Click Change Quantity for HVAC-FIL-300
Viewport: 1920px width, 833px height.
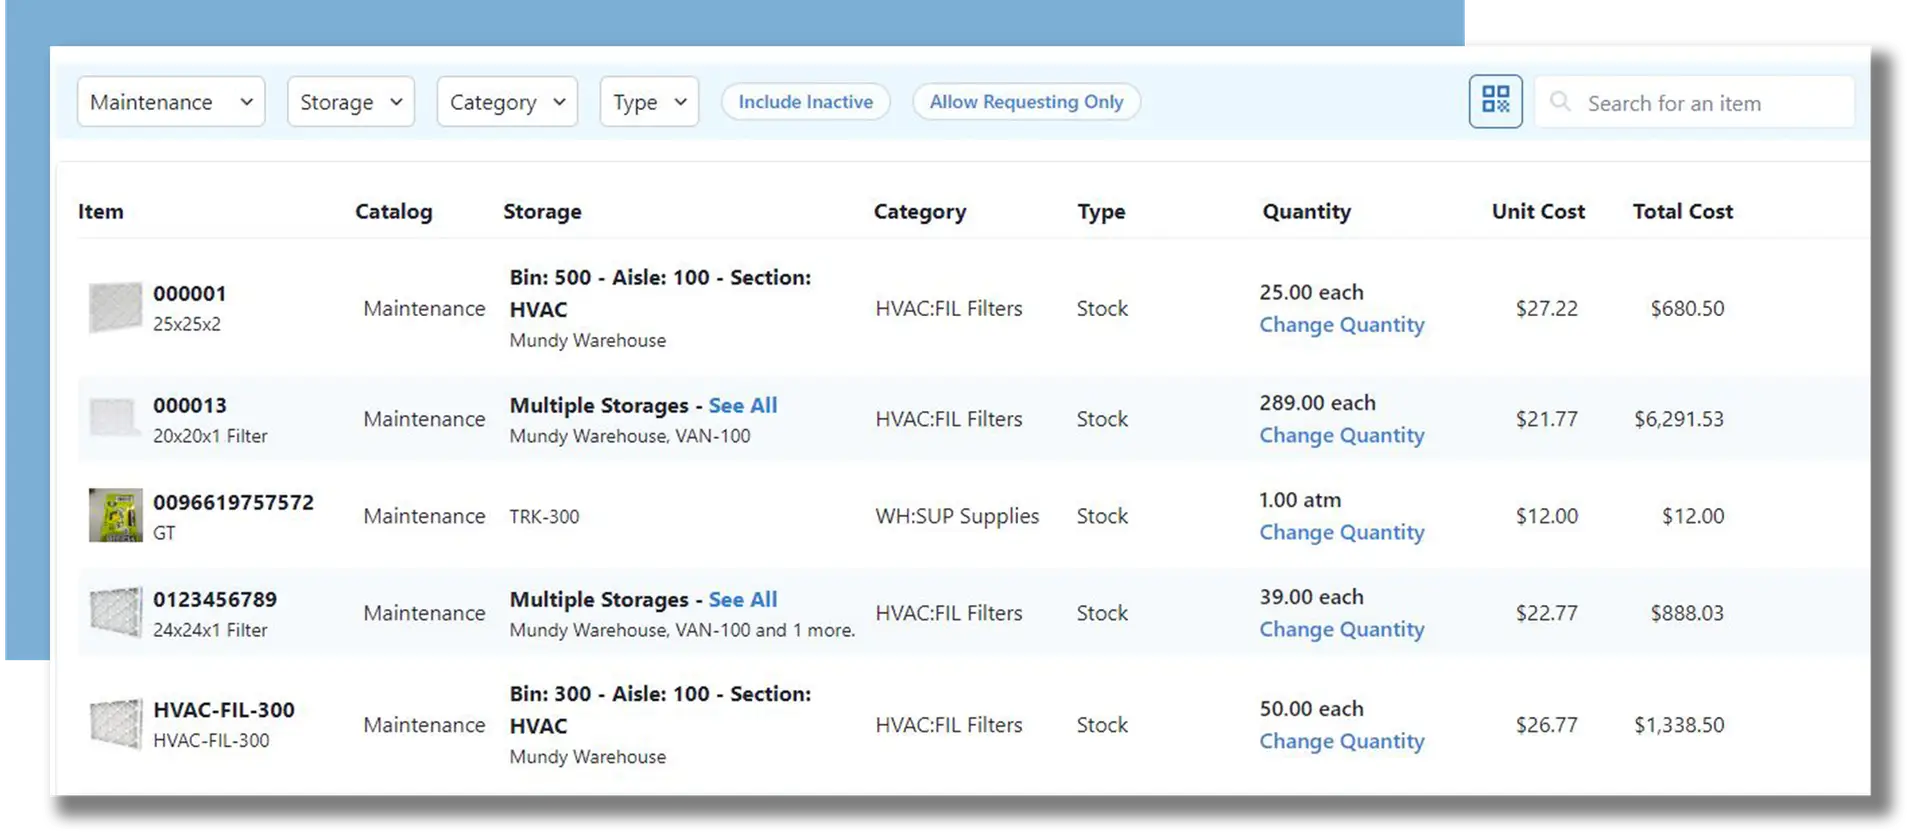1341,742
